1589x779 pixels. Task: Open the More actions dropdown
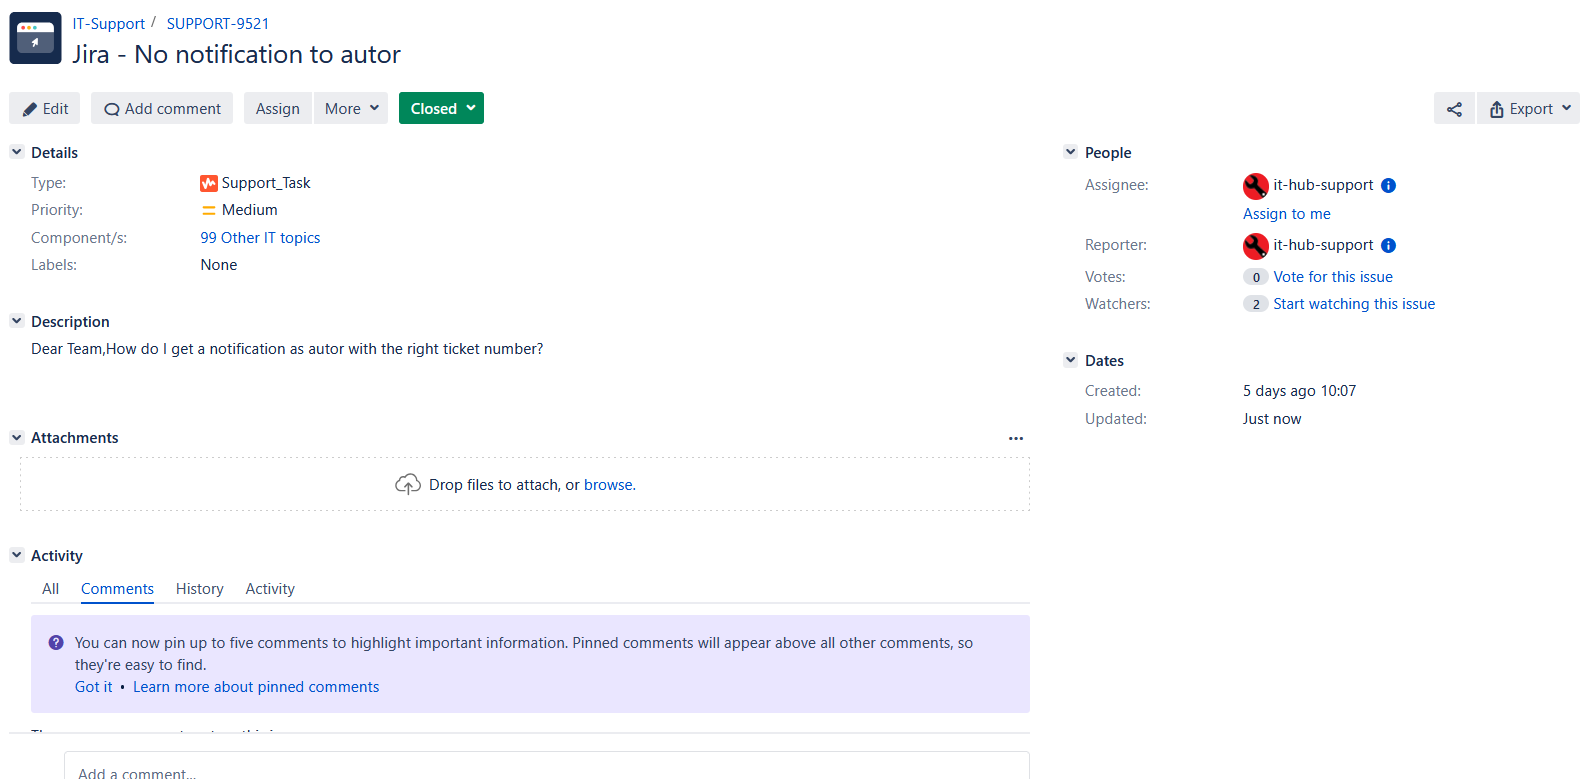click(351, 108)
